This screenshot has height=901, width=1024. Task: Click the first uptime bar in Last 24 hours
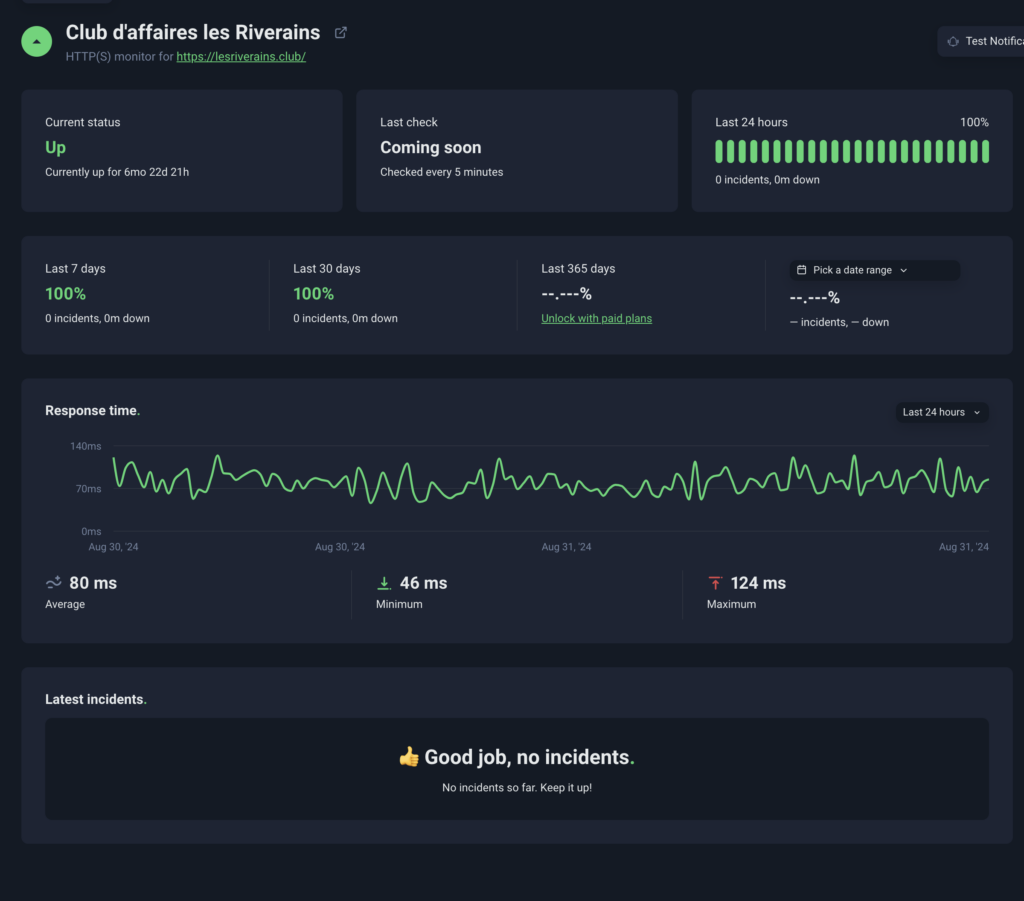tap(719, 151)
